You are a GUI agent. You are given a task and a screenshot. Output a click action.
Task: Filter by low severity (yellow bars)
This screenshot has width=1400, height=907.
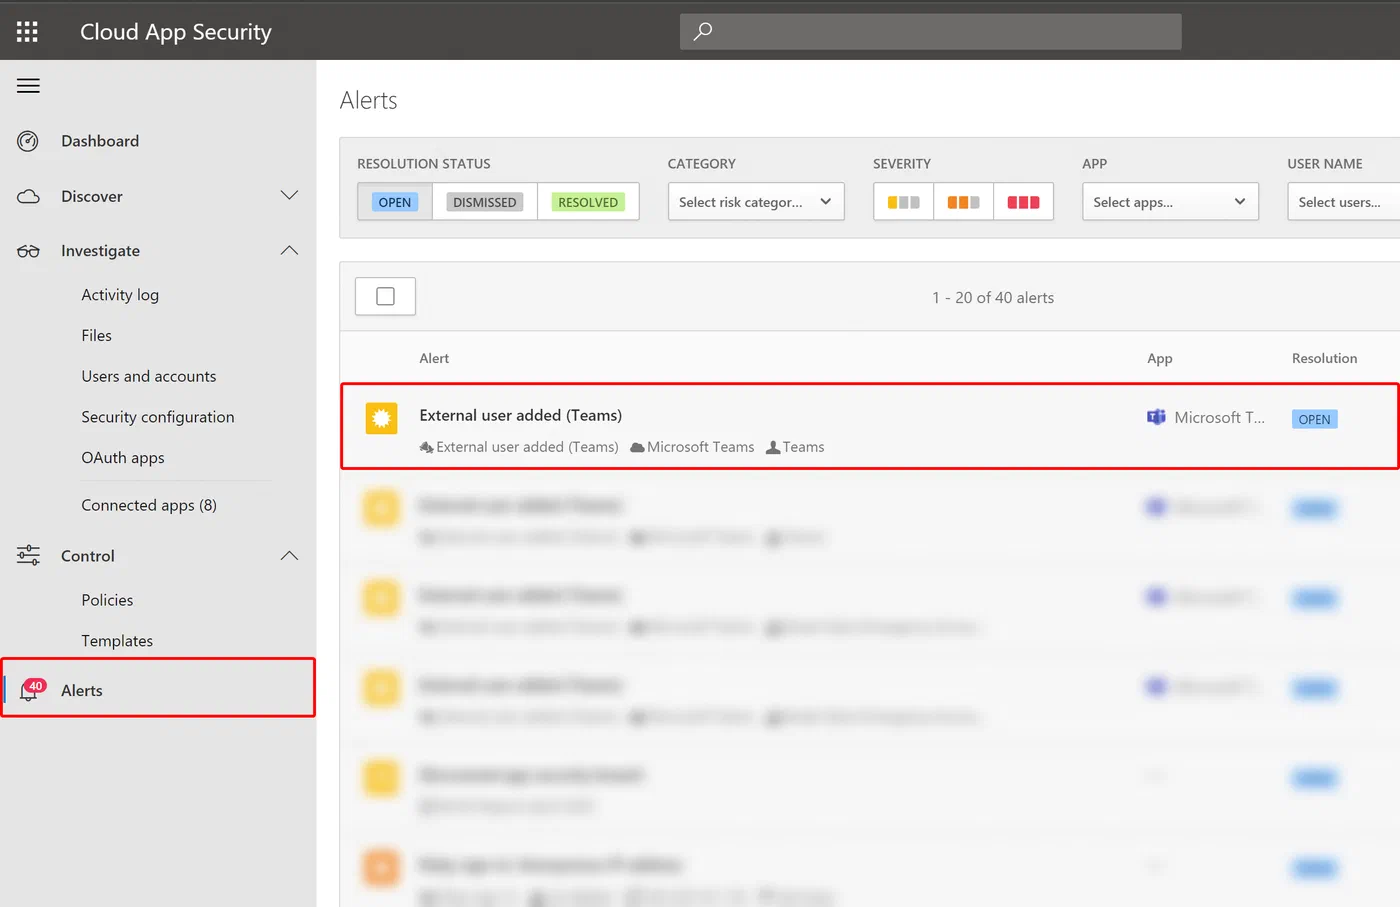tap(904, 202)
